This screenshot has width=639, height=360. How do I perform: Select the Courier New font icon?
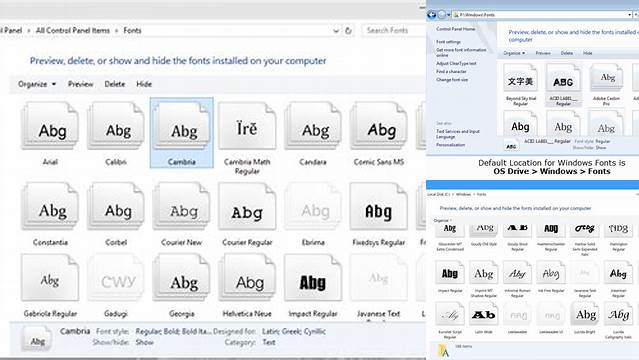click(182, 207)
